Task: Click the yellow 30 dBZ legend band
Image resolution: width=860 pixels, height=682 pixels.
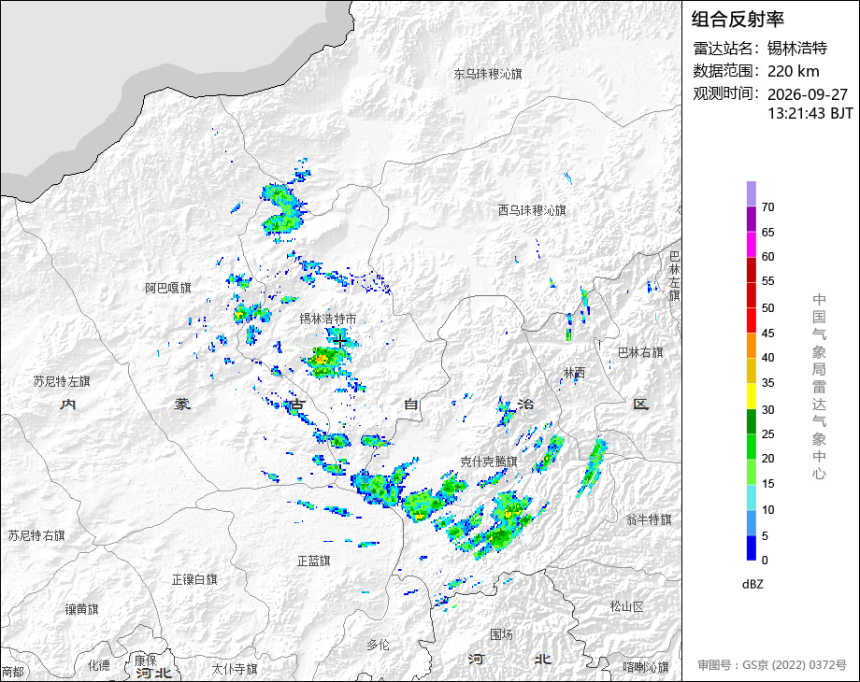Action: 751,396
